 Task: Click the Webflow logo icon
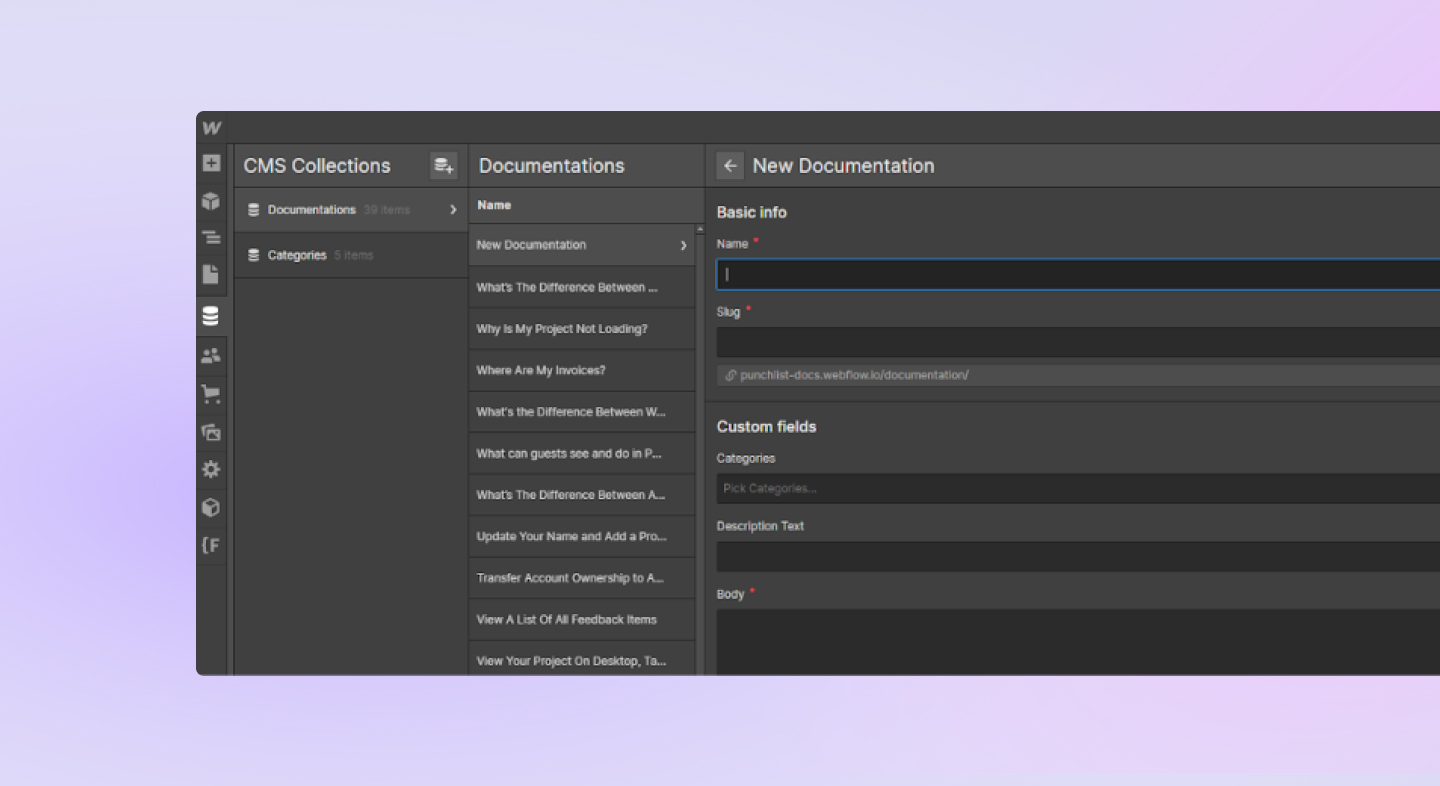coord(211,127)
